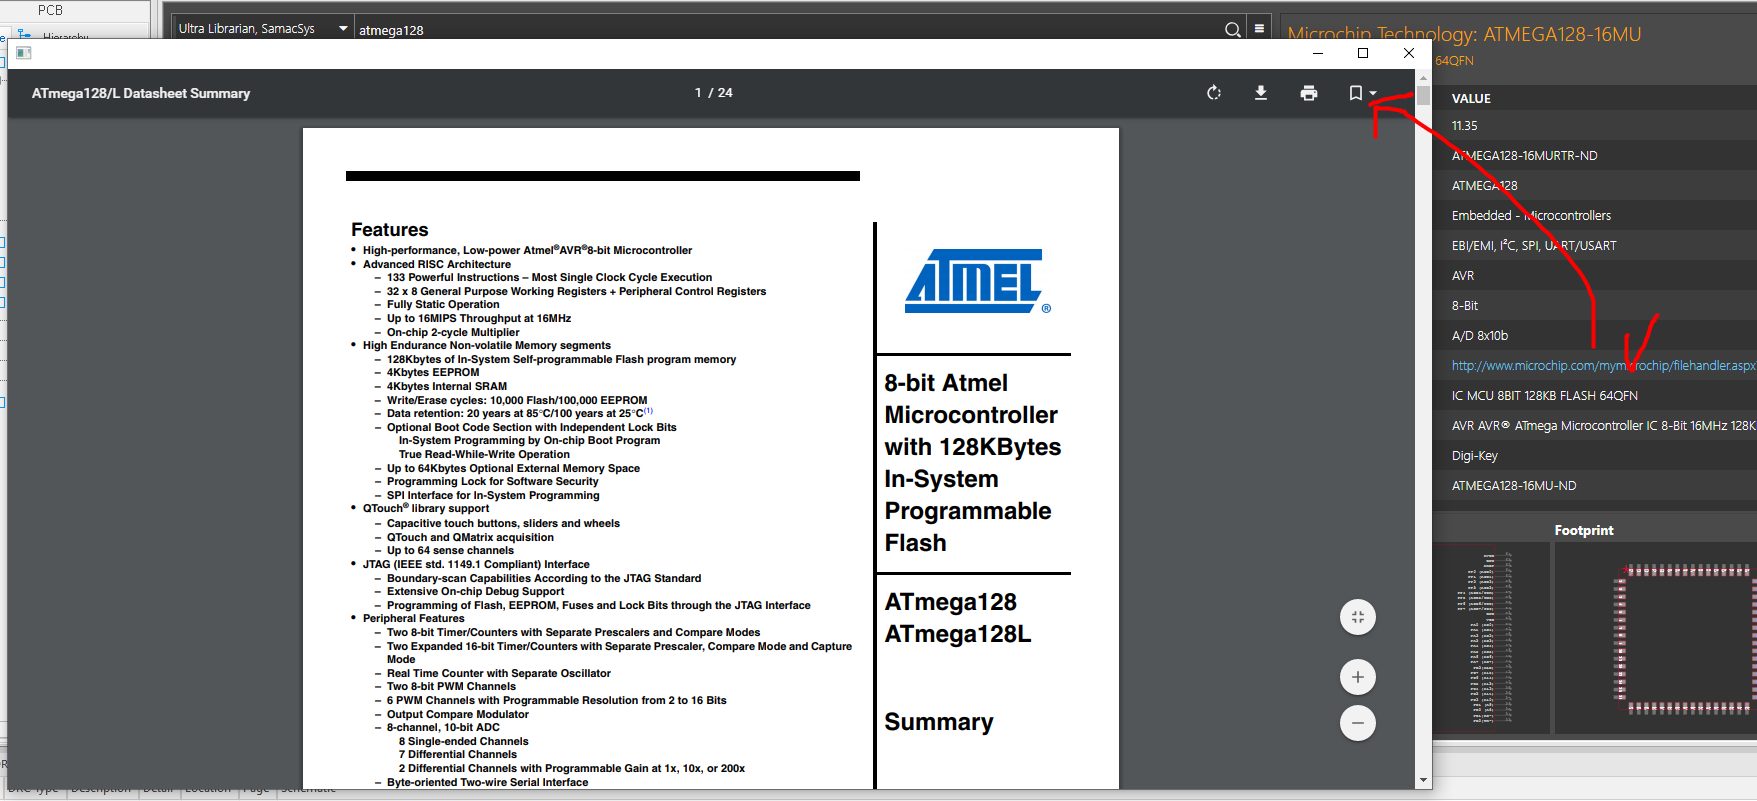Click the Atmel logo in datasheet

click(977, 281)
